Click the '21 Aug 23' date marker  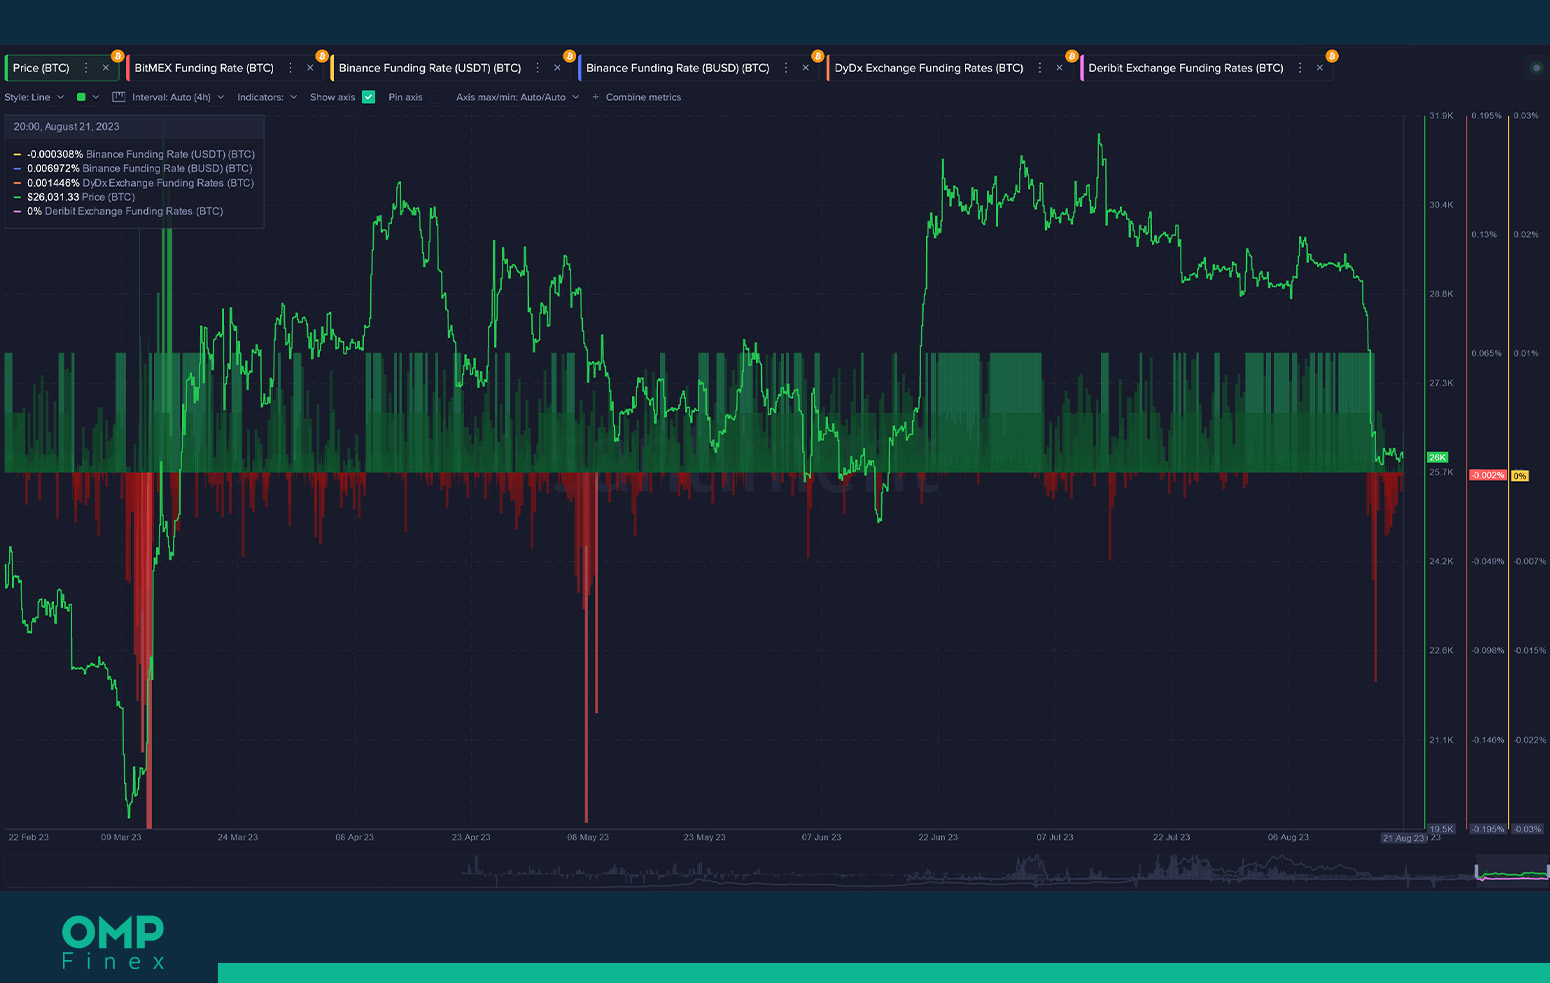(1404, 838)
